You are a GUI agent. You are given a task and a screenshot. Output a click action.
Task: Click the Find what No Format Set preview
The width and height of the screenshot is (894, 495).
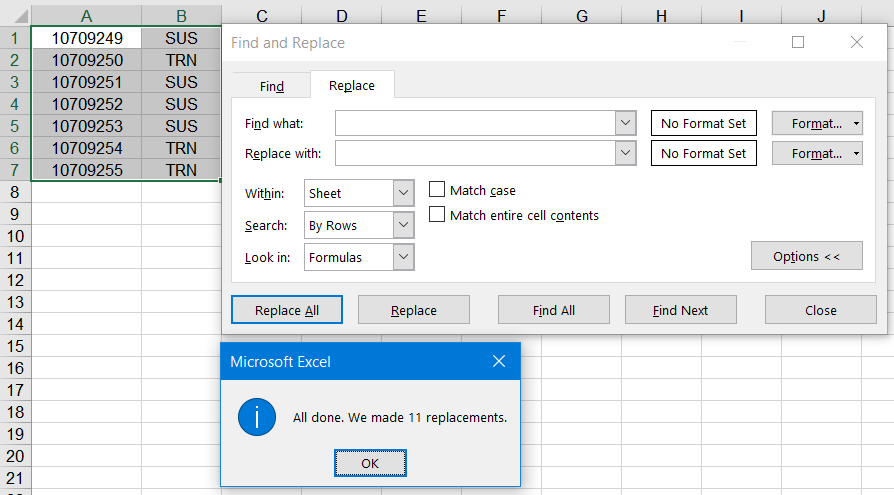pos(704,123)
